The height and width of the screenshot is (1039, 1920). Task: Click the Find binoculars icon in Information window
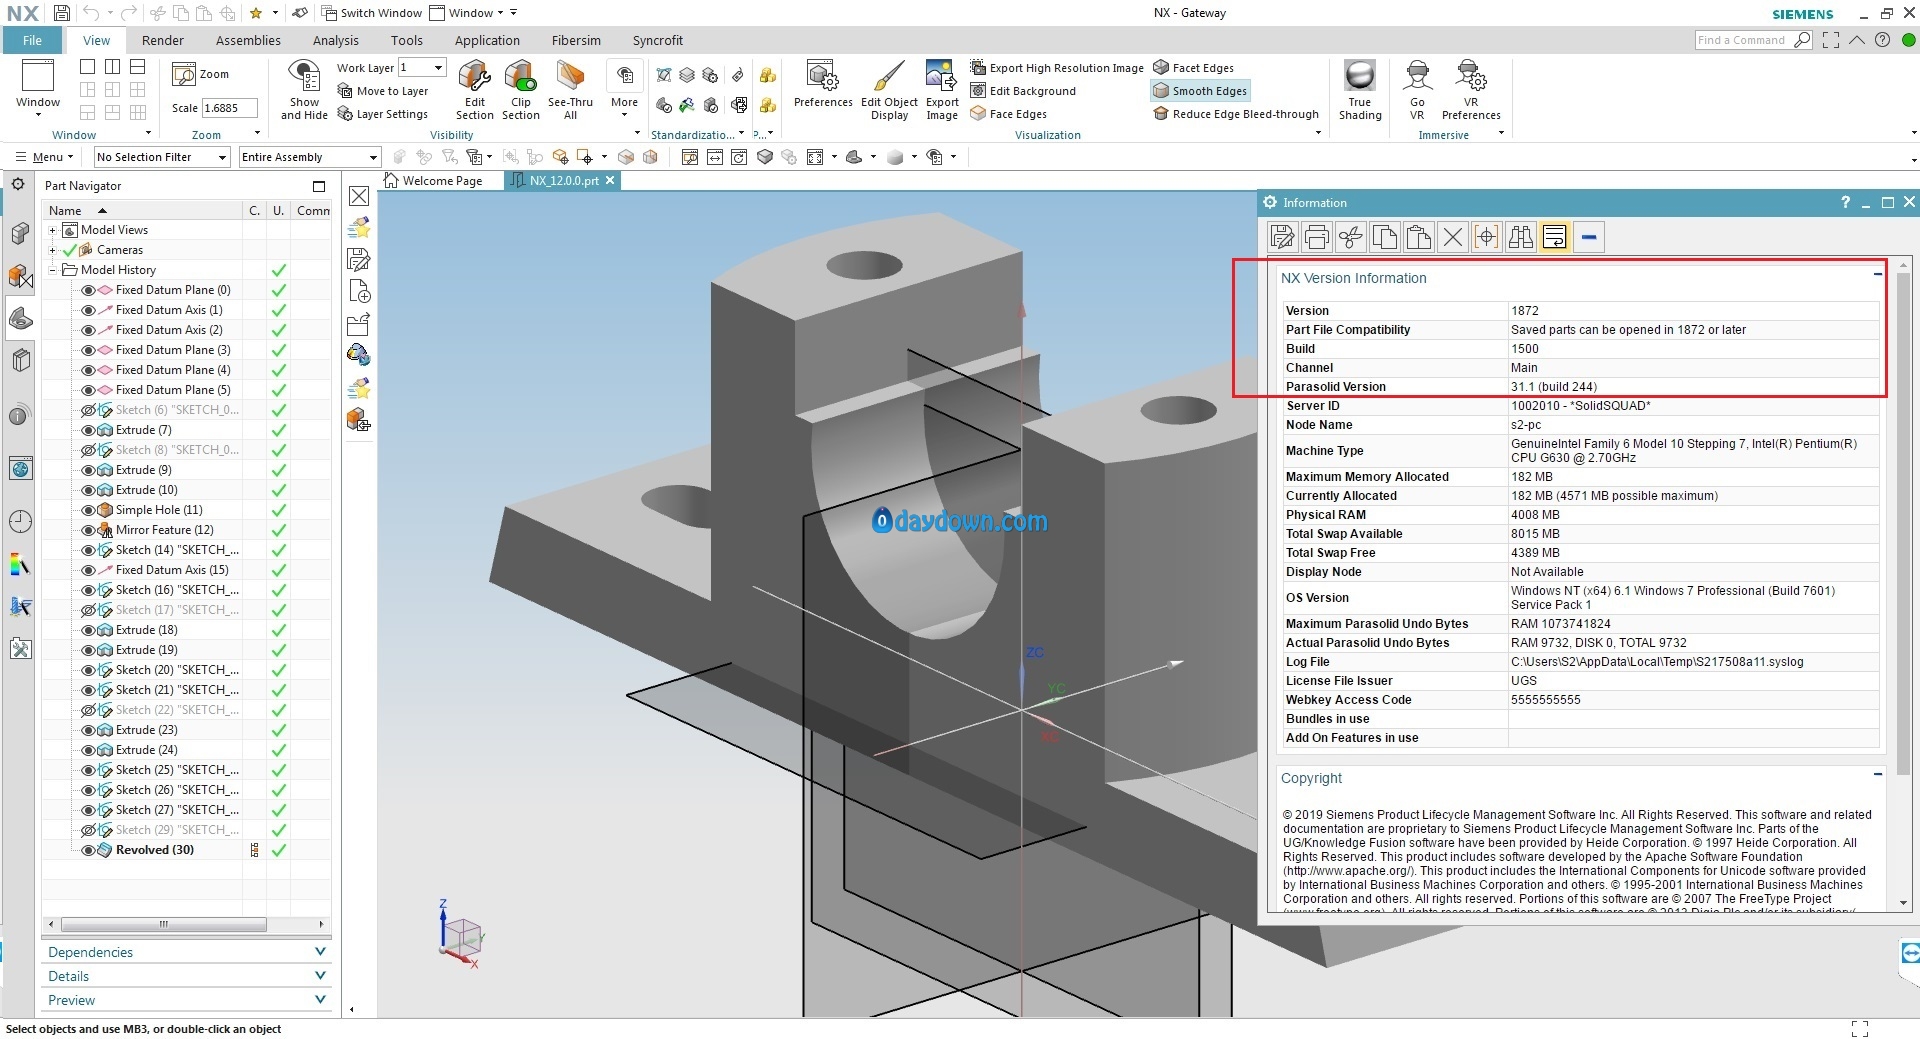pyautogui.click(x=1521, y=237)
